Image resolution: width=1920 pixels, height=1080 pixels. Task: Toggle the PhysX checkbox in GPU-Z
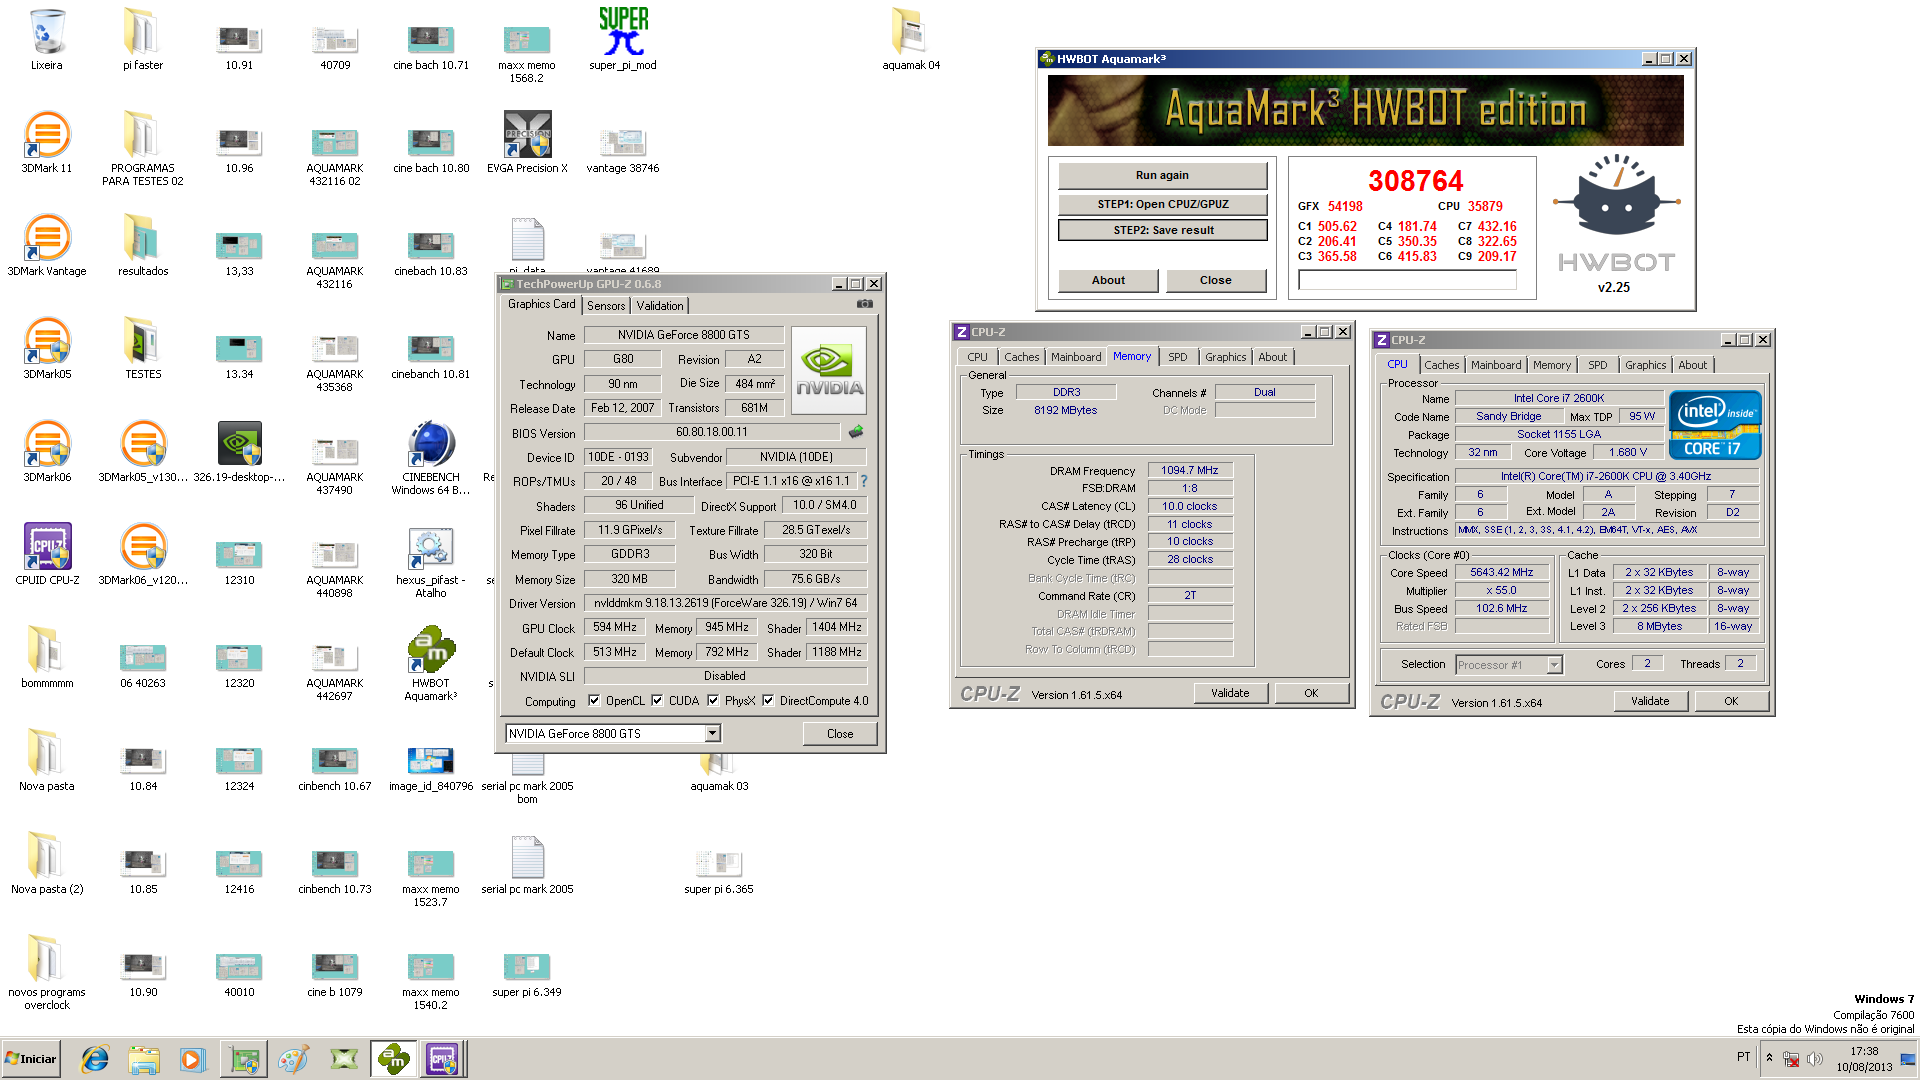(x=713, y=701)
